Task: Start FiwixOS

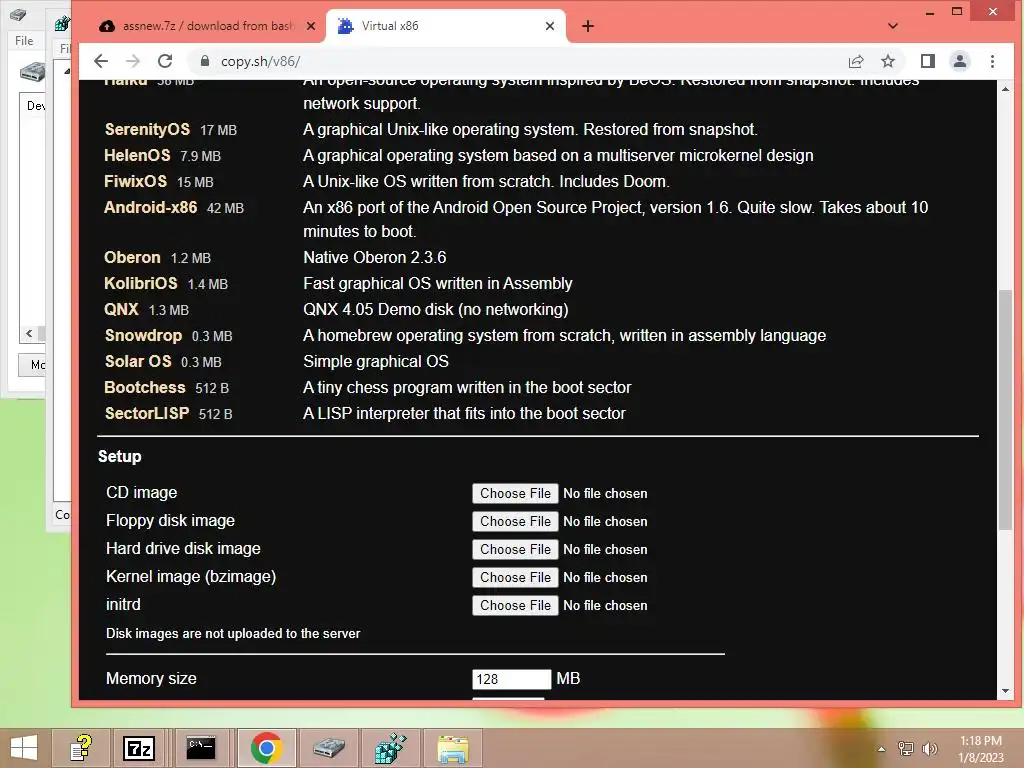Action: point(135,182)
